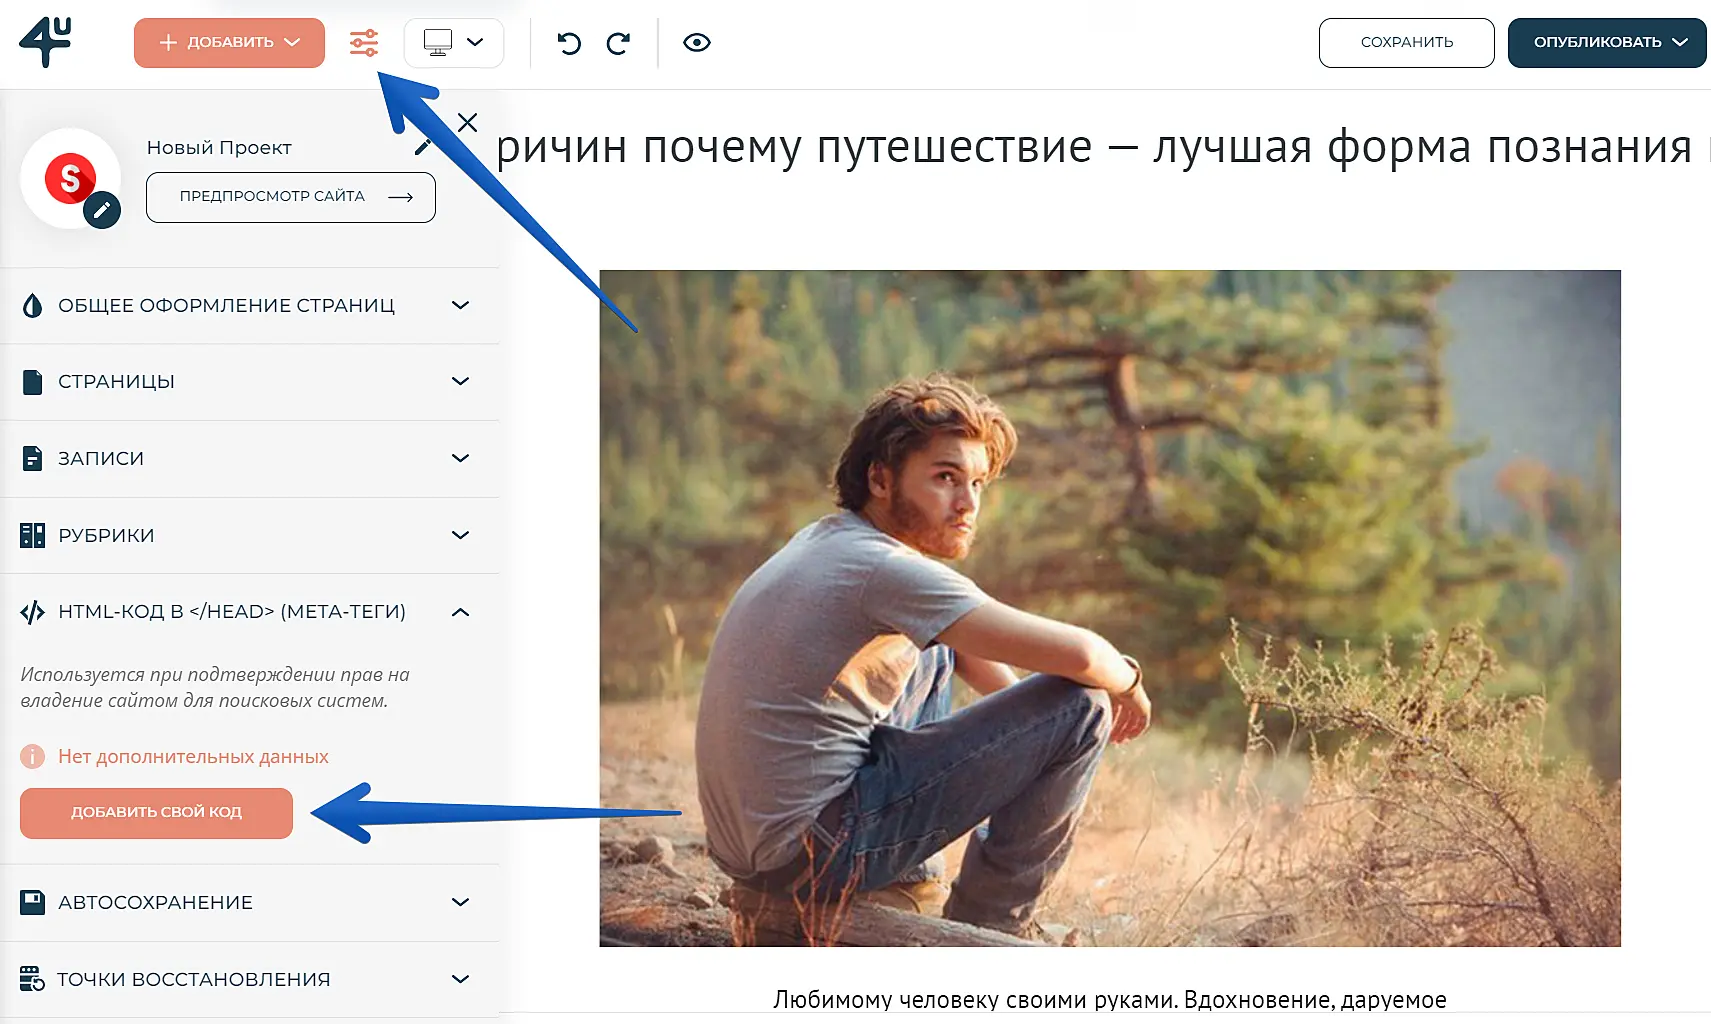Open the site settings sliders icon
The height and width of the screenshot is (1024, 1711).
click(x=364, y=43)
